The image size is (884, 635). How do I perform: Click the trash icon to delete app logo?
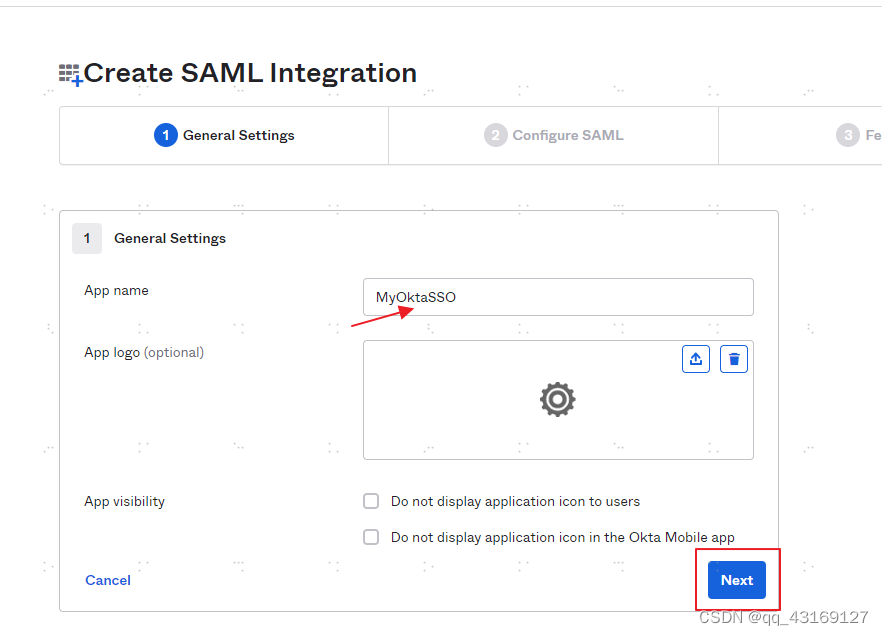click(734, 358)
